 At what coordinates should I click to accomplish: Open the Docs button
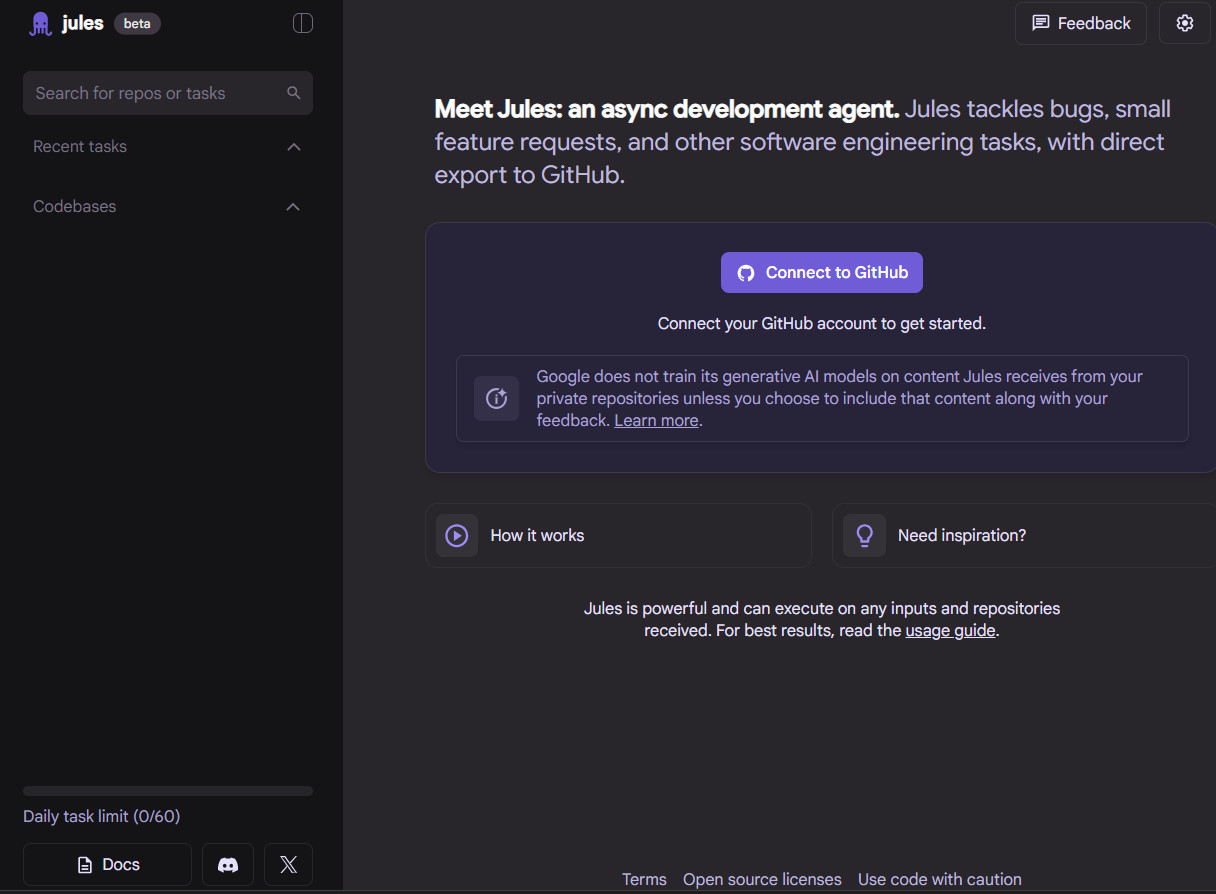click(107, 865)
